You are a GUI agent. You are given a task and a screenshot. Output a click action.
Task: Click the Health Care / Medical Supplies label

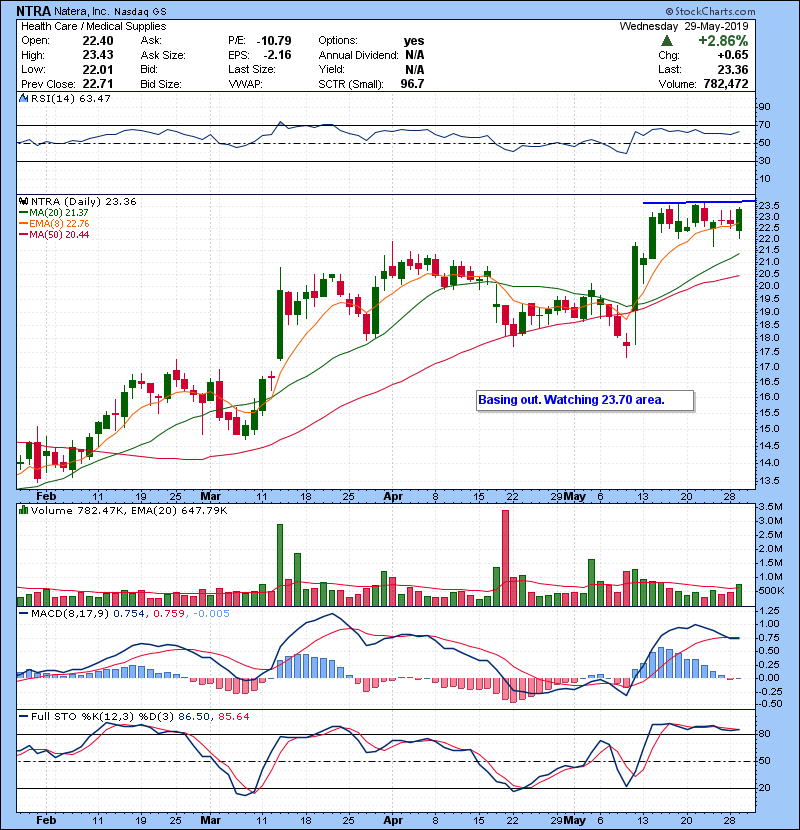click(94, 26)
